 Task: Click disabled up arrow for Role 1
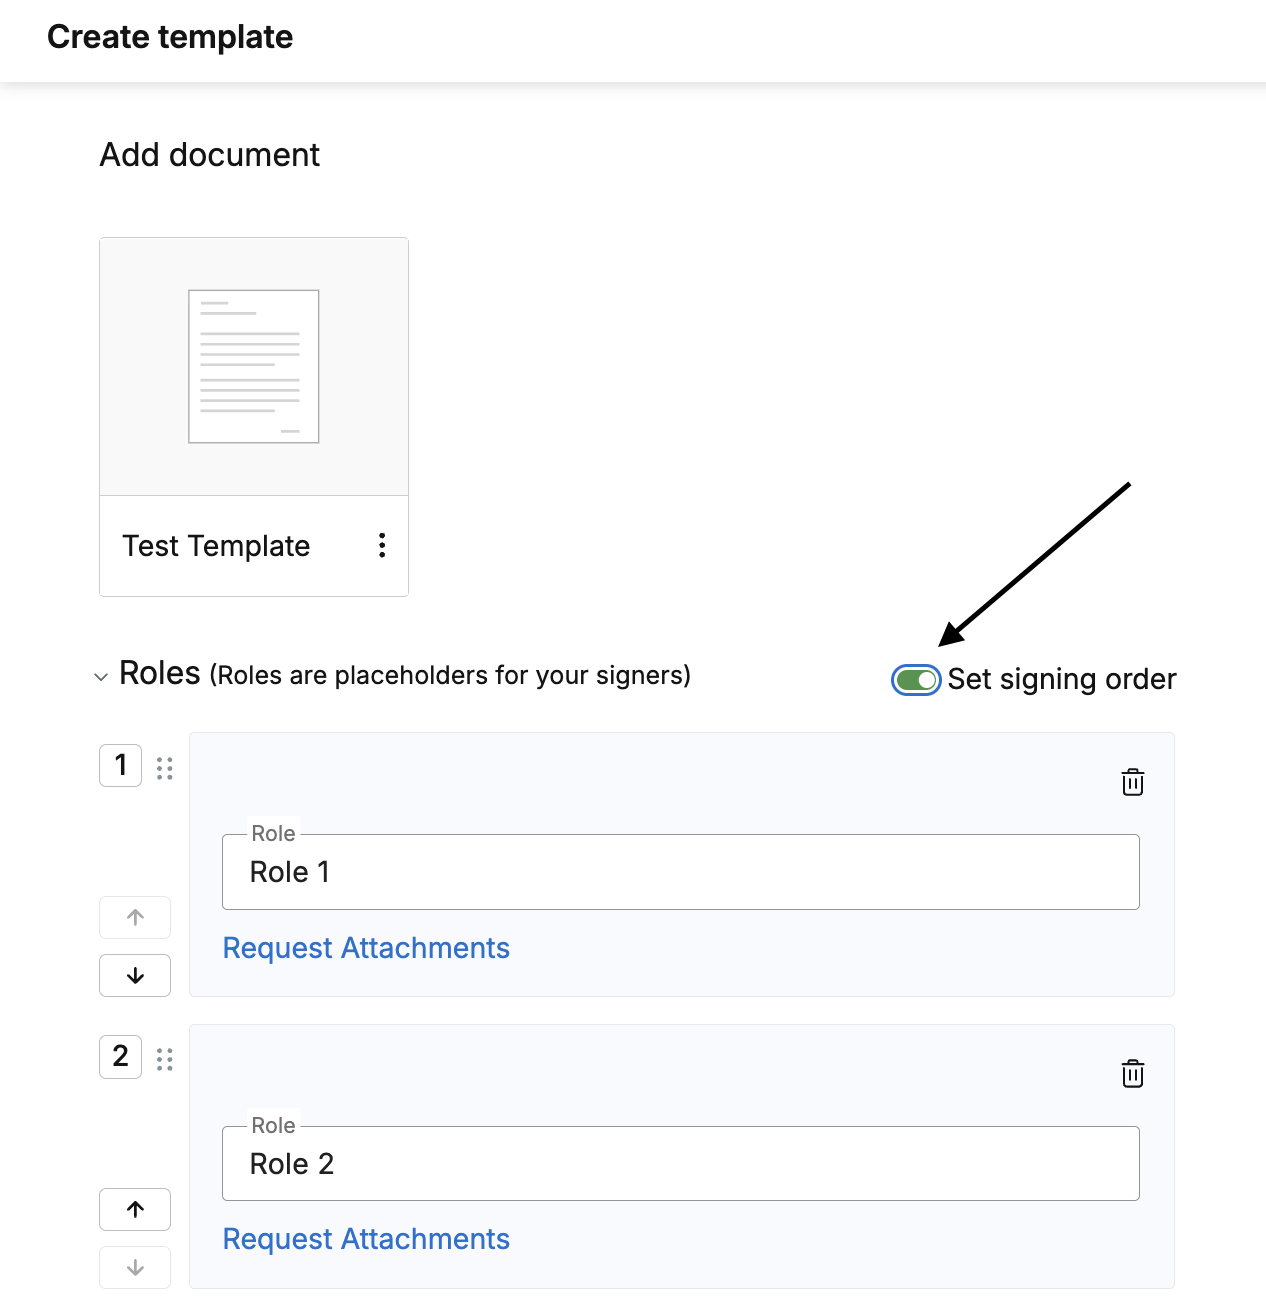click(135, 917)
